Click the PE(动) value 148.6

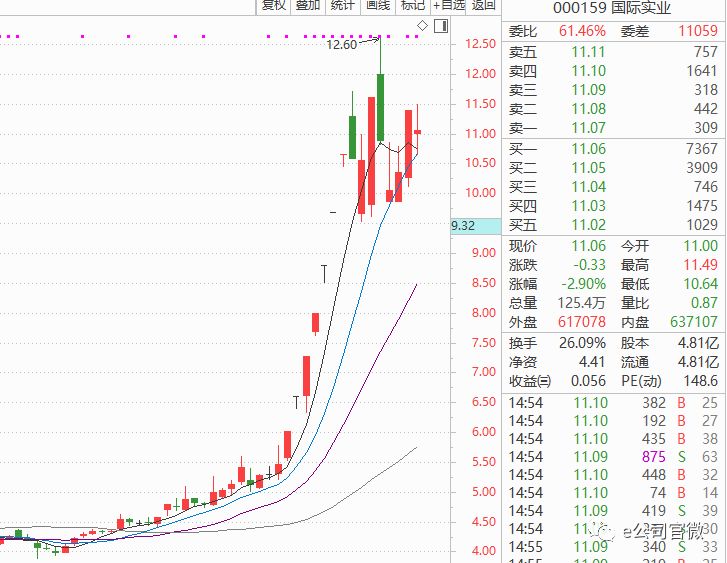[701, 381]
